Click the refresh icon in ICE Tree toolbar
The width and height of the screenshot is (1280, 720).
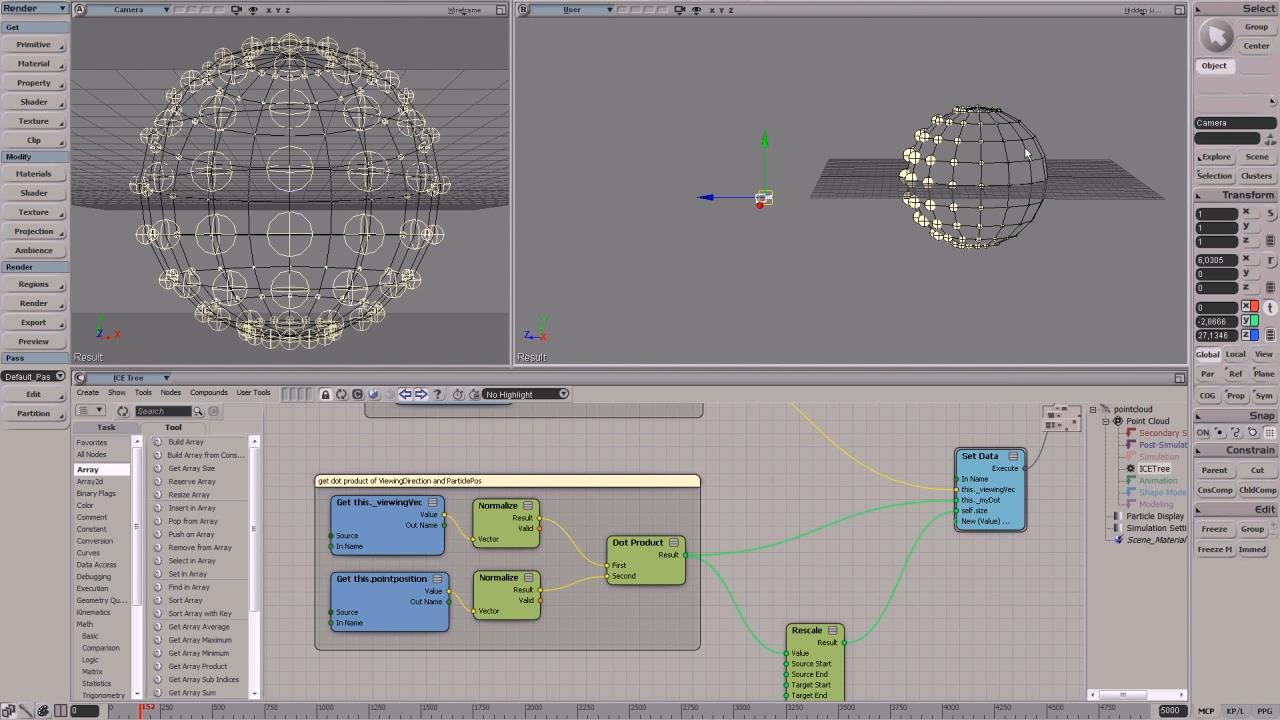[x=341, y=394]
